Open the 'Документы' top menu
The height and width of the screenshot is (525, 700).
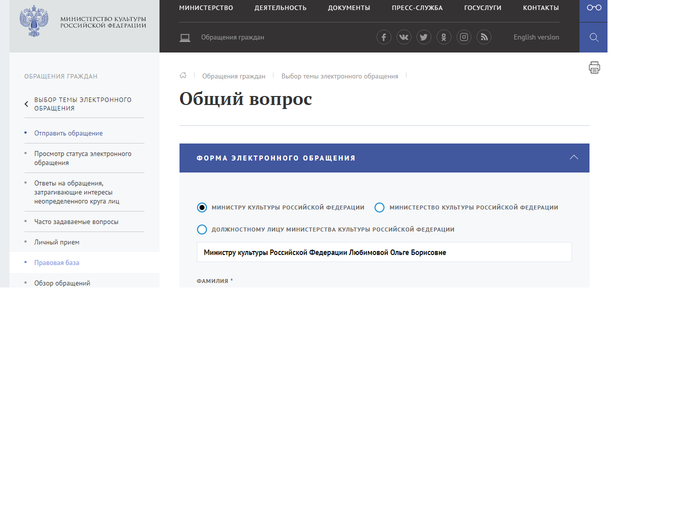click(x=348, y=8)
